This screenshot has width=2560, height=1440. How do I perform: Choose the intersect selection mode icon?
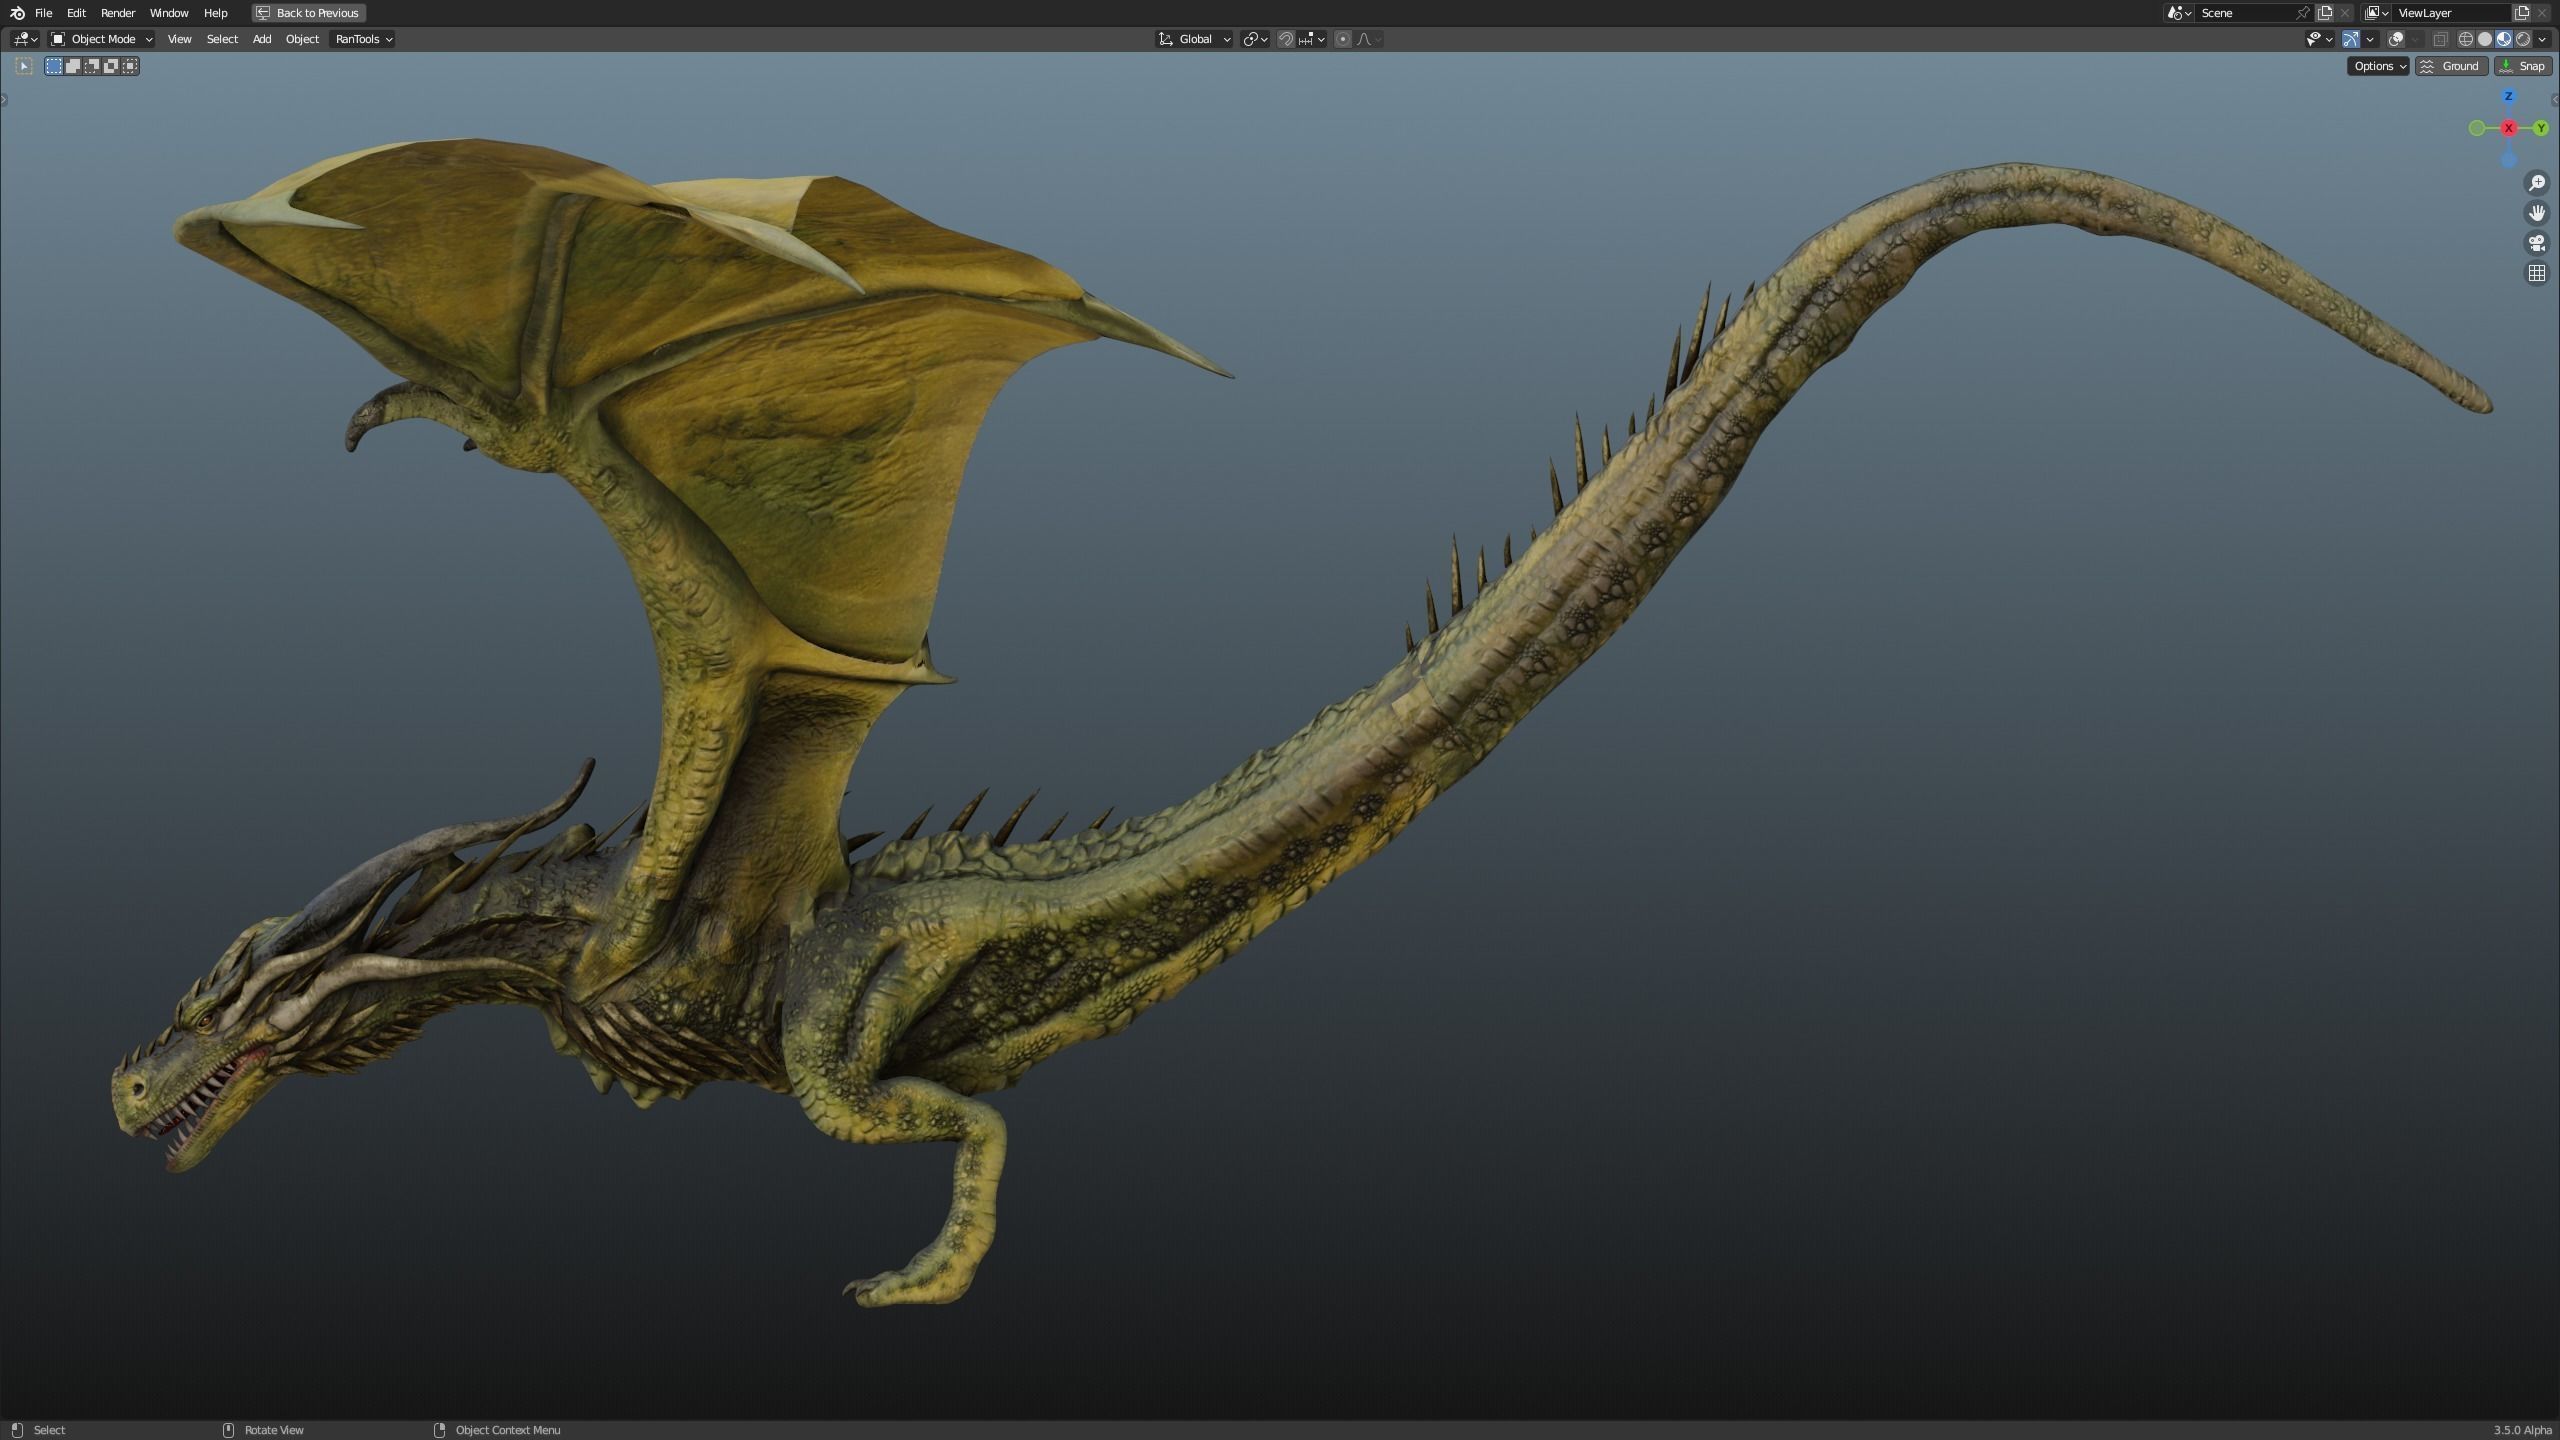click(130, 66)
